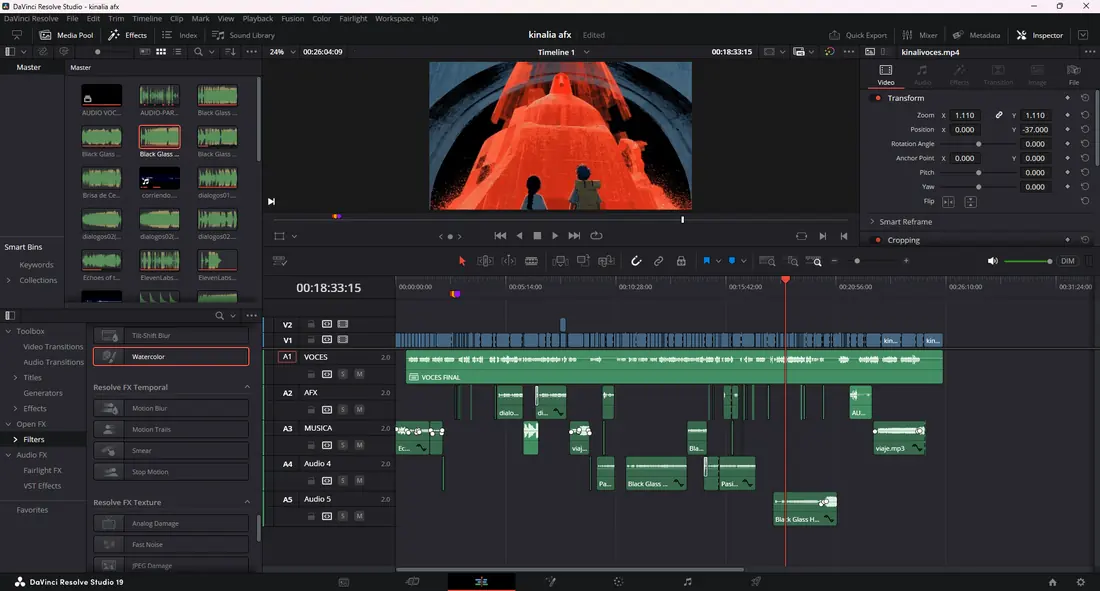
Task: Switch to Inspector Video tab
Action: coord(886,75)
